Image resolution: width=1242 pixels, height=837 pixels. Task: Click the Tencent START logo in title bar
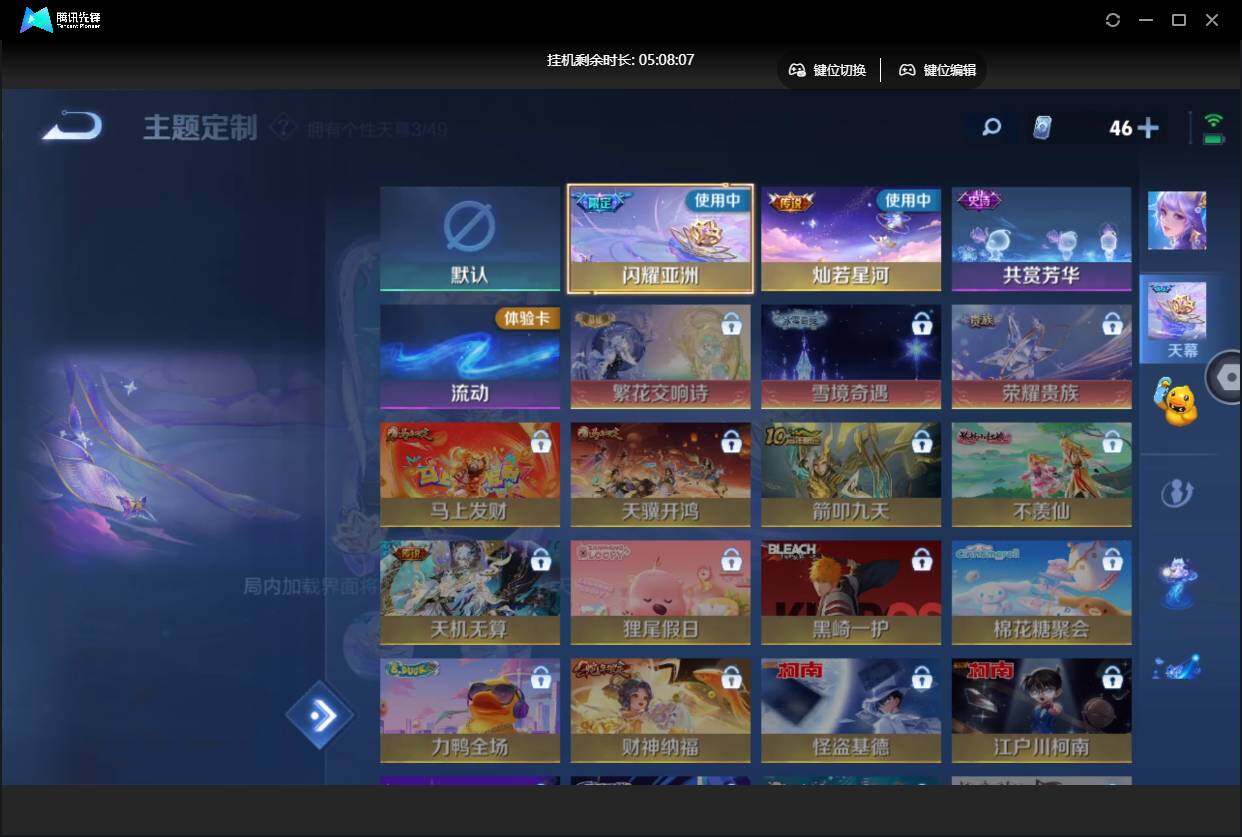tap(60, 20)
